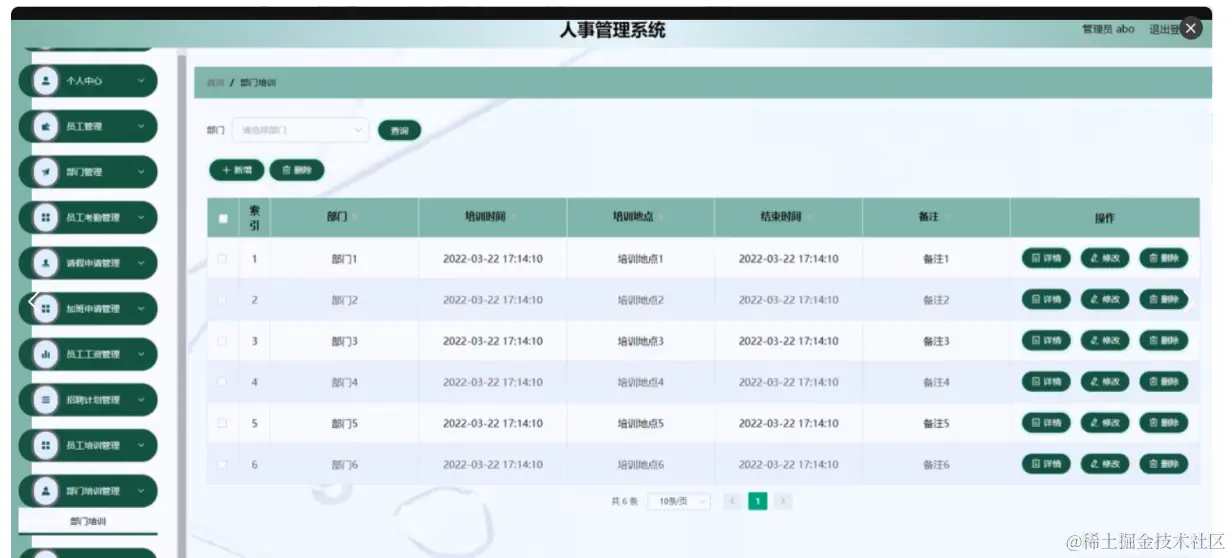Open 详情 for row 部门1

click(x=1046, y=258)
